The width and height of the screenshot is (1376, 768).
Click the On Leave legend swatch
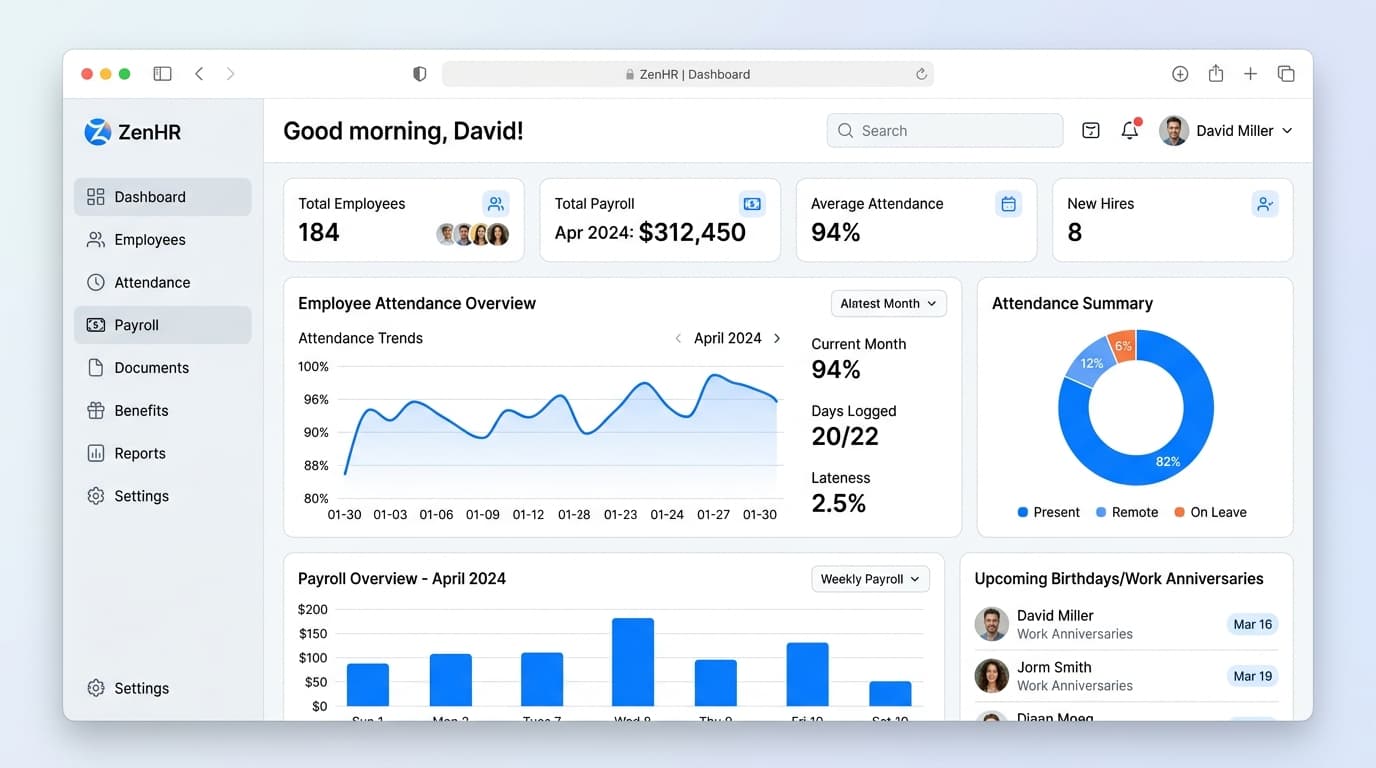pyautogui.click(x=1179, y=513)
